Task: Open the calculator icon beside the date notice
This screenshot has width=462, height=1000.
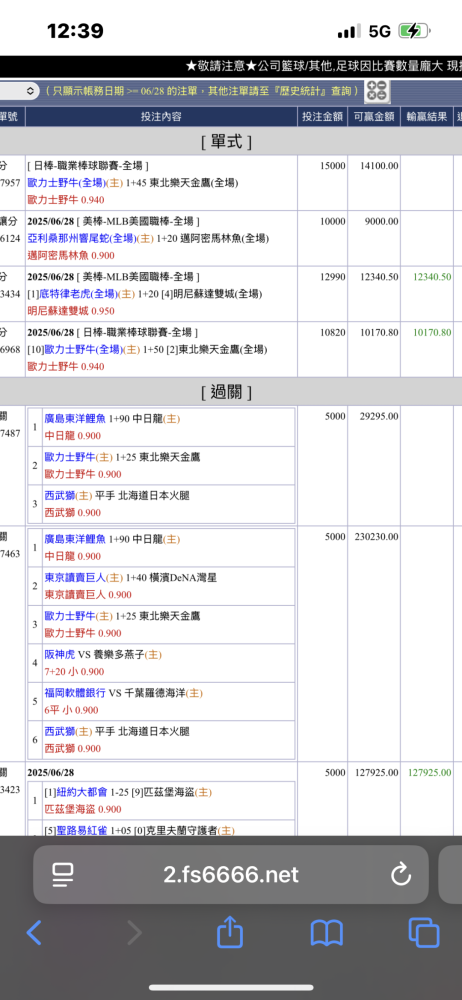Action: [x=377, y=91]
